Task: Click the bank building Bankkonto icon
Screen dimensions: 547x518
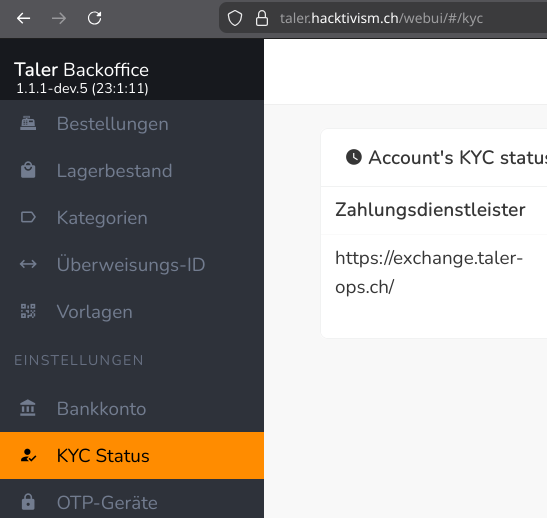Action: tap(28, 408)
